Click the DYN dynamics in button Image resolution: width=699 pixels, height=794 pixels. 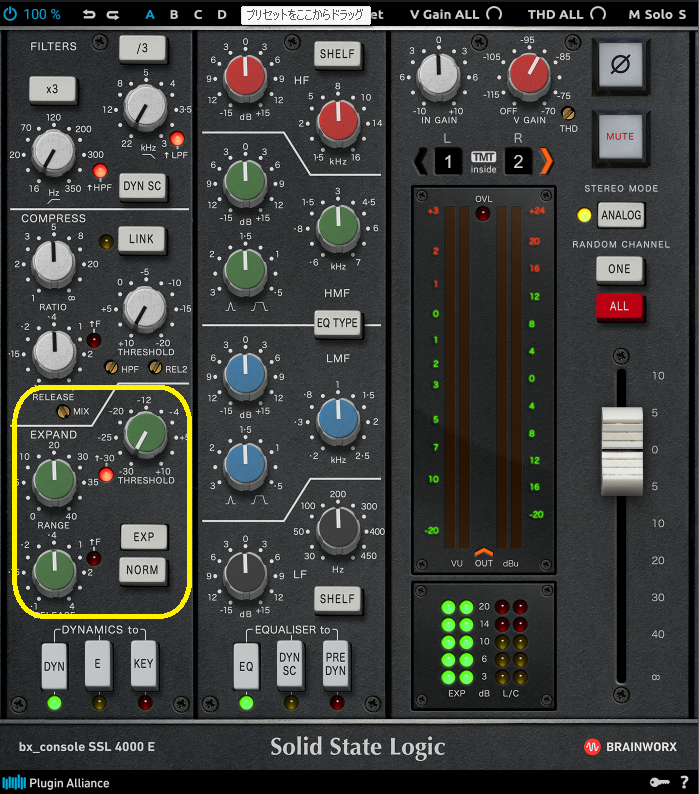pyautogui.click(x=54, y=665)
